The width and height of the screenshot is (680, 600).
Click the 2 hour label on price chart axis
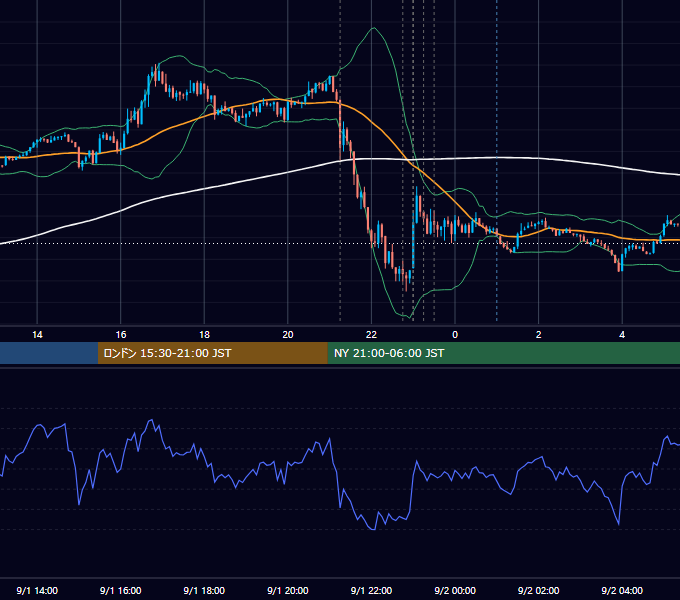click(x=539, y=335)
